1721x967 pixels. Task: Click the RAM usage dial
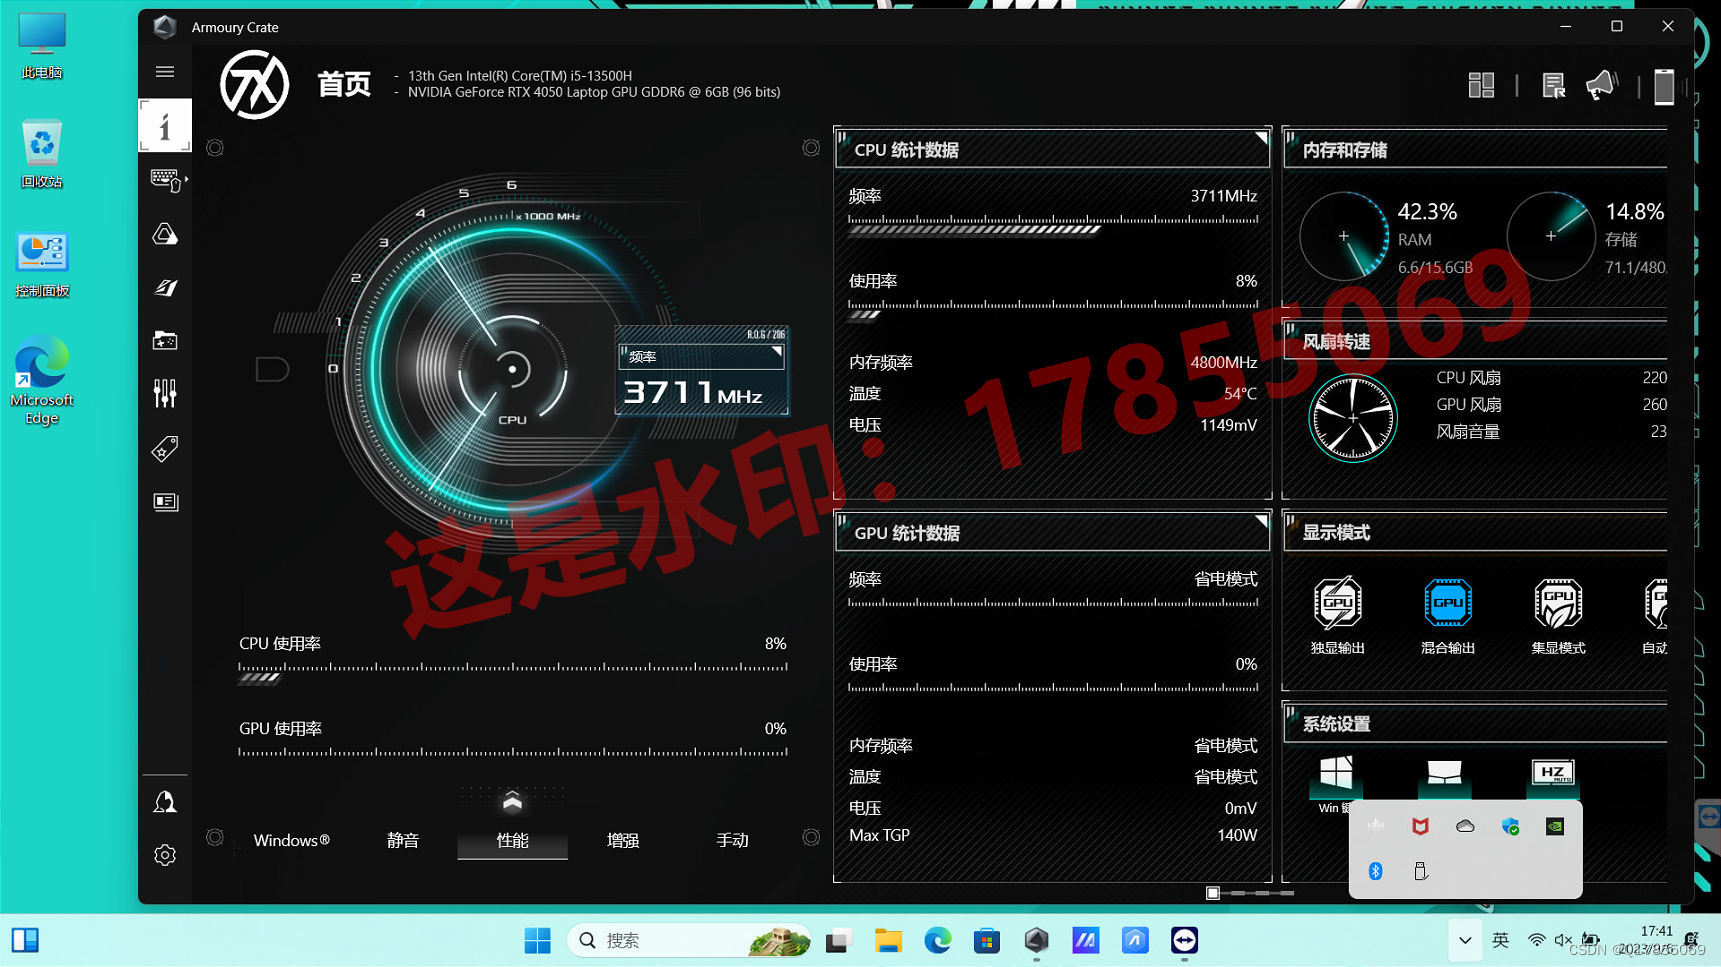coord(1344,236)
